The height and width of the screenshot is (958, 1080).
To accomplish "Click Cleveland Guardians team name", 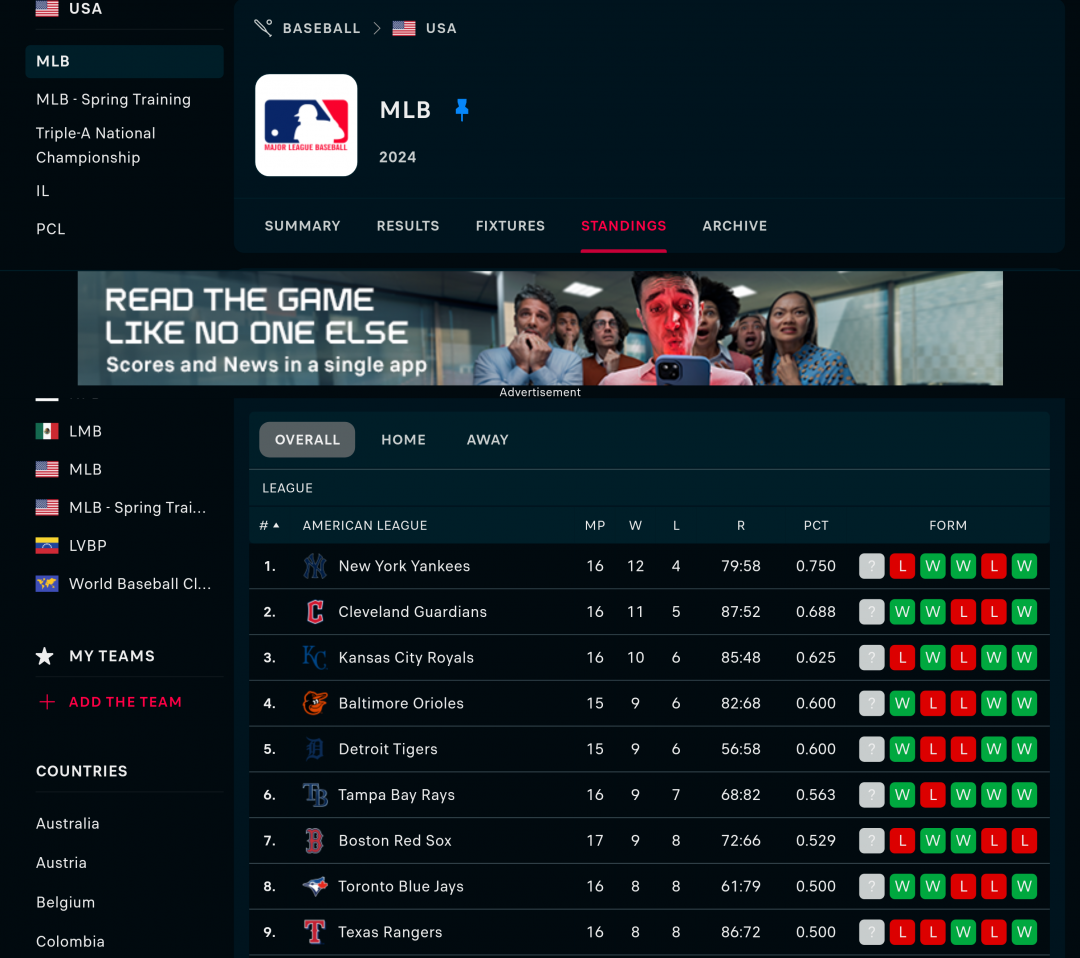I will pos(413,612).
